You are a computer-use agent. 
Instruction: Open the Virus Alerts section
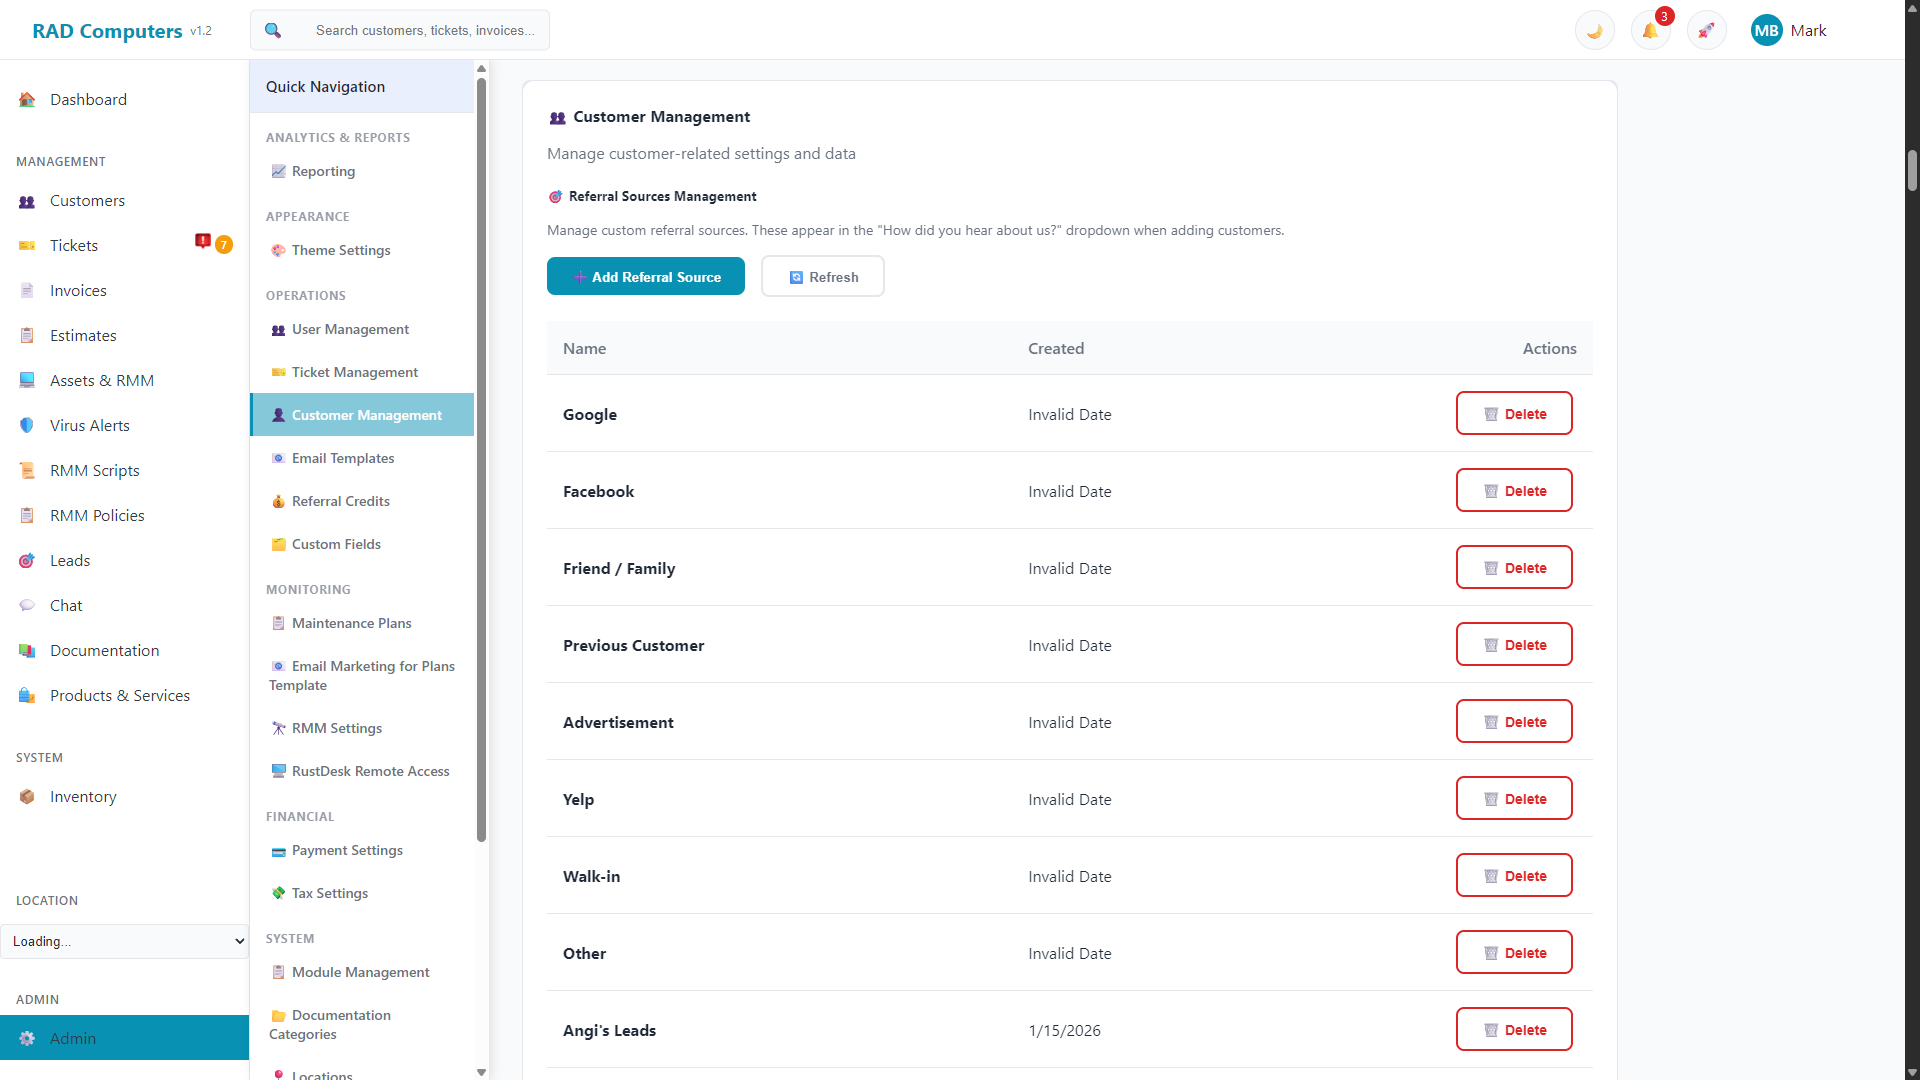90,425
